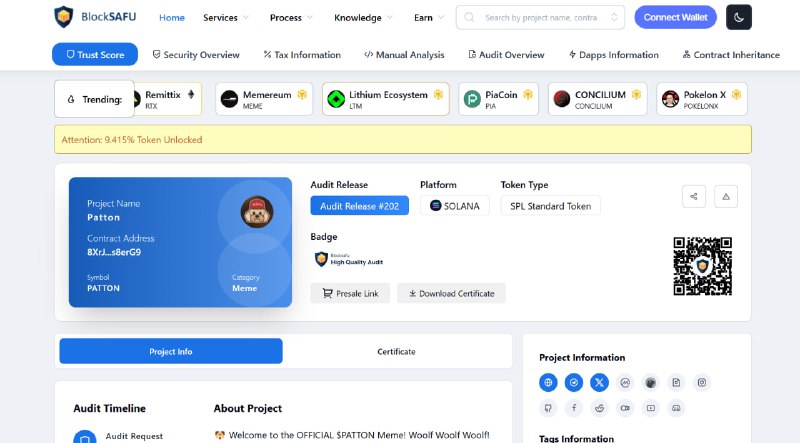Click the '8XrJ...s8erG9' contract address

[x=114, y=252]
